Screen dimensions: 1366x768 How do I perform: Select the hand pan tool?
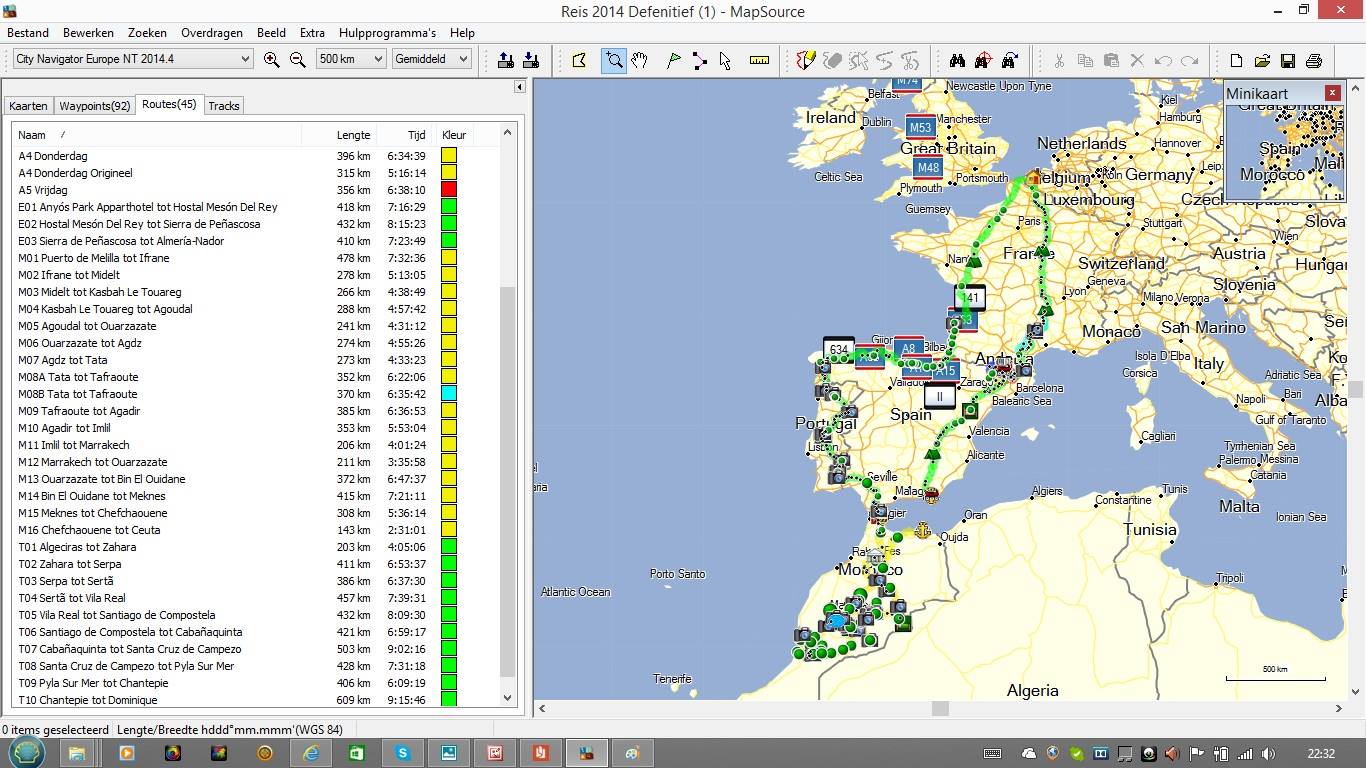[639, 61]
